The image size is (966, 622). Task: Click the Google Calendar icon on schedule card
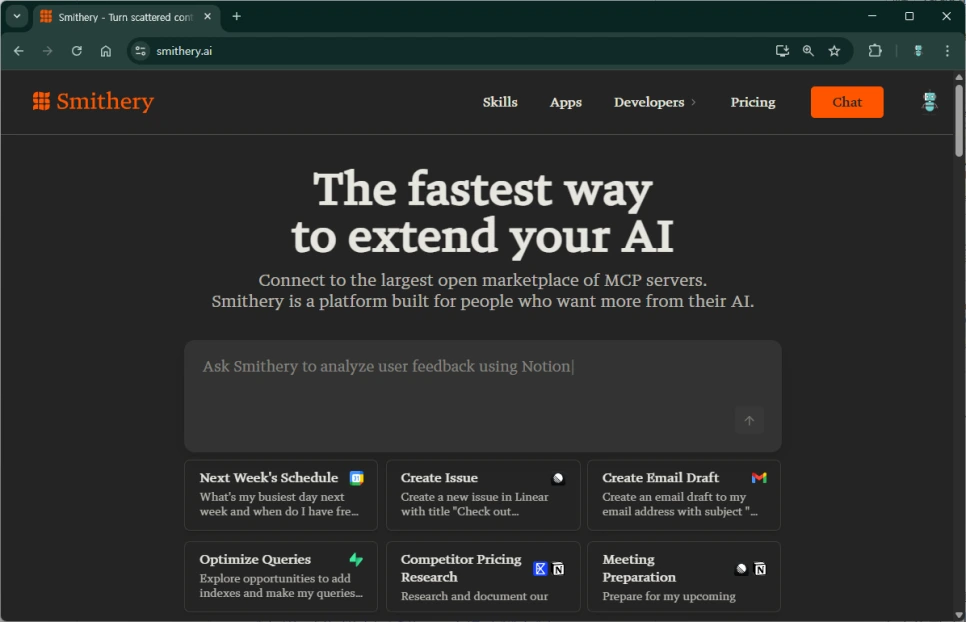point(357,478)
